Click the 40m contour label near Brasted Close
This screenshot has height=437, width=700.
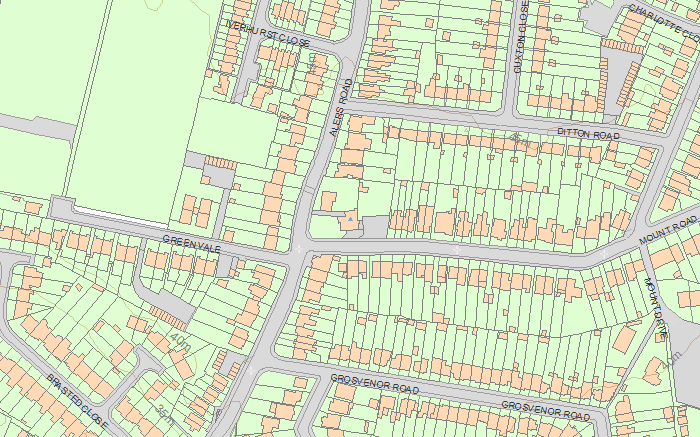pyautogui.click(x=180, y=343)
